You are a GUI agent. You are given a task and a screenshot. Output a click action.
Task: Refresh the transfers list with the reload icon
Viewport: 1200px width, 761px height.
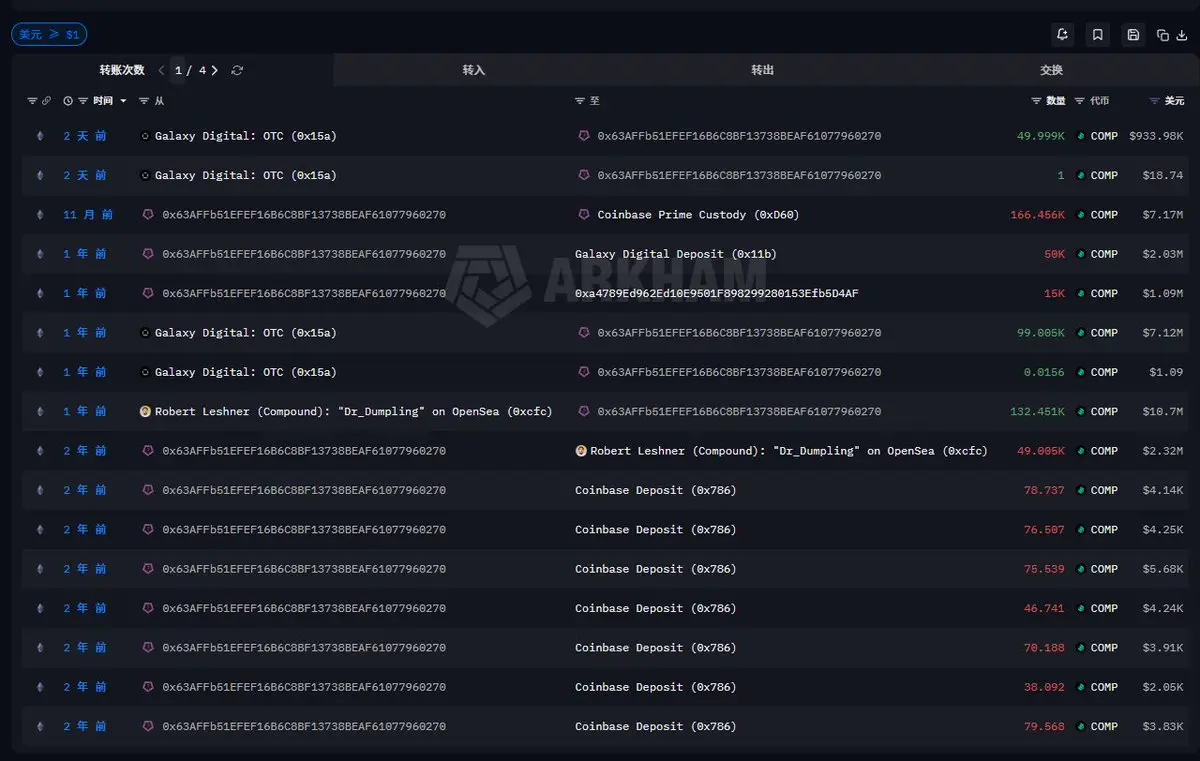[237, 70]
